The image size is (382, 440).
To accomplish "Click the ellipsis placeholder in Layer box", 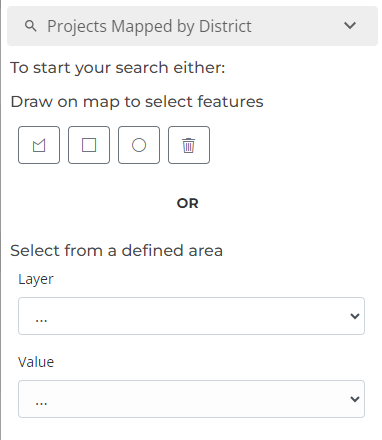I will click(x=41, y=319).
